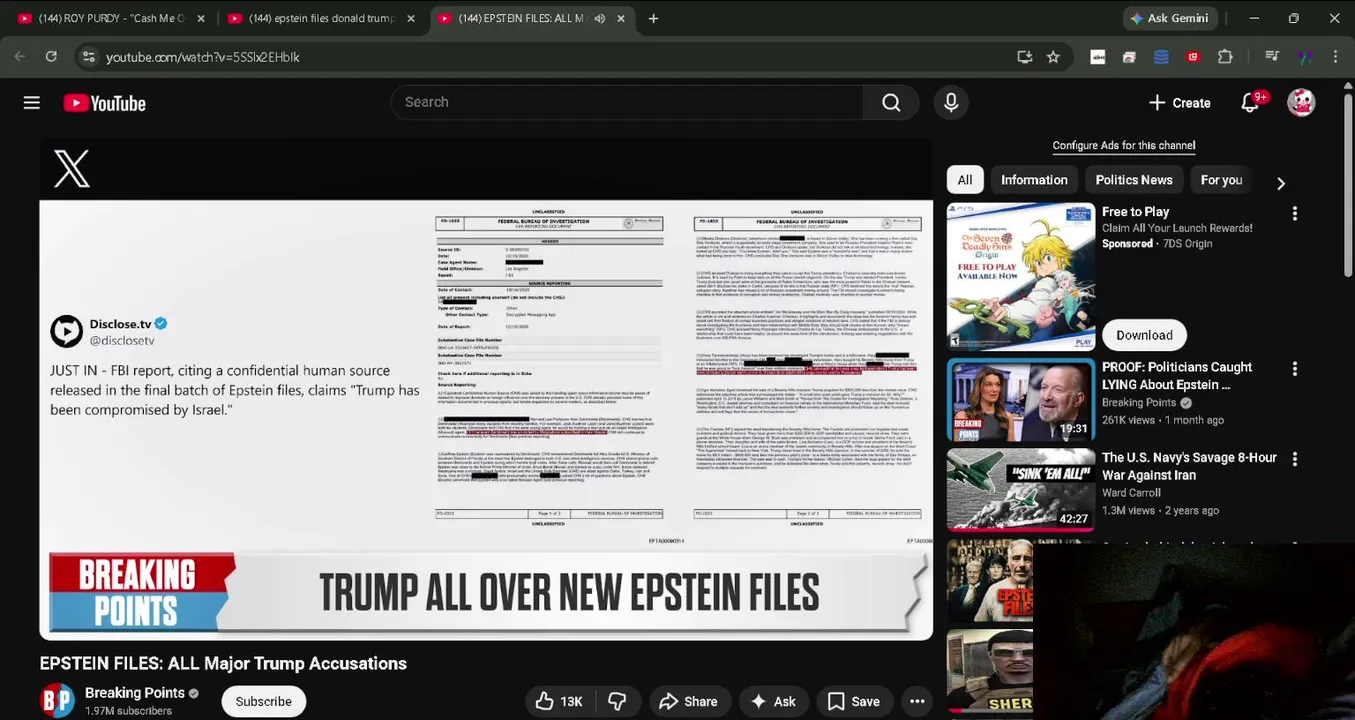This screenshot has height=720, width=1355.
Task: Click the video title EPSTEIN FILES: ALL Major
Action: 223,663
